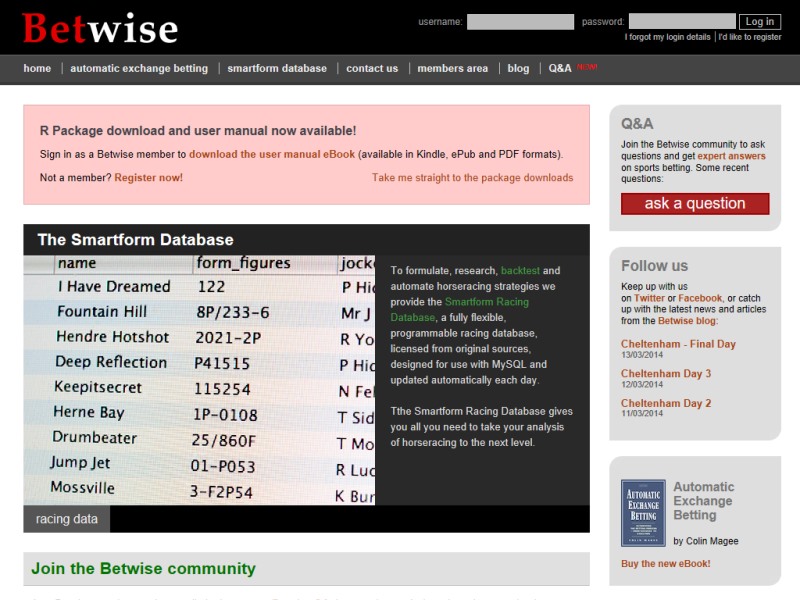
Task: Focus the username input field
Action: (x=520, y=22)
